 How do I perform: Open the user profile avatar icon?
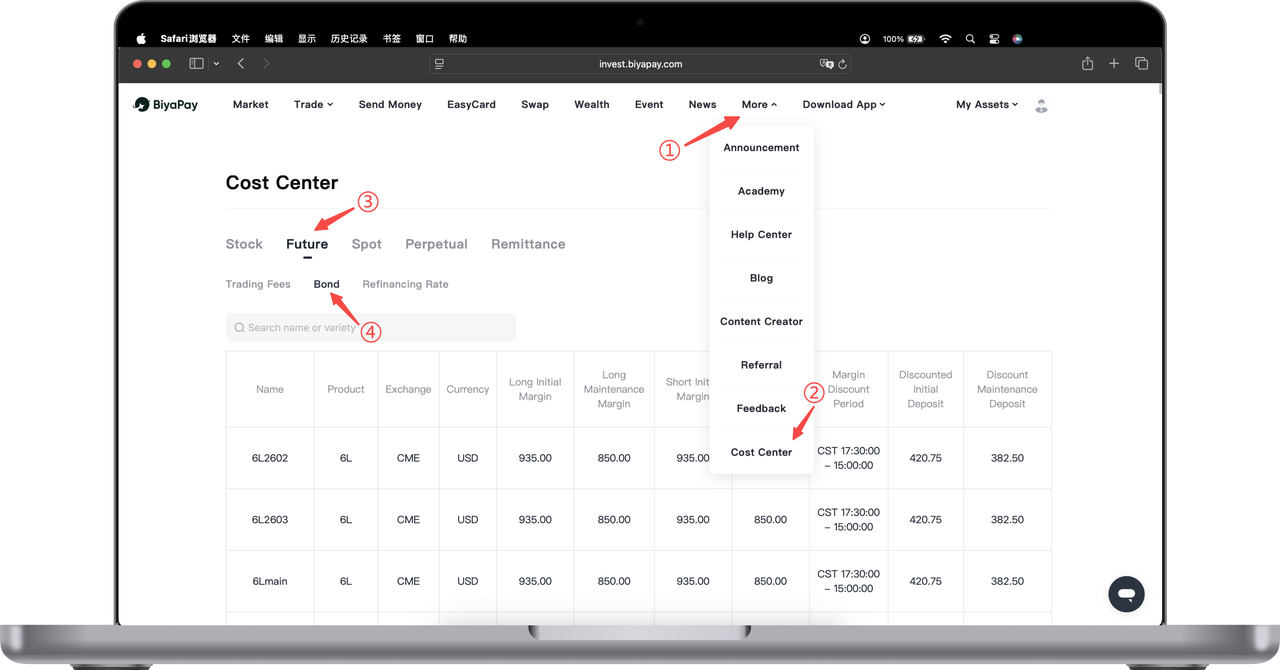[x=1041, y=105]
